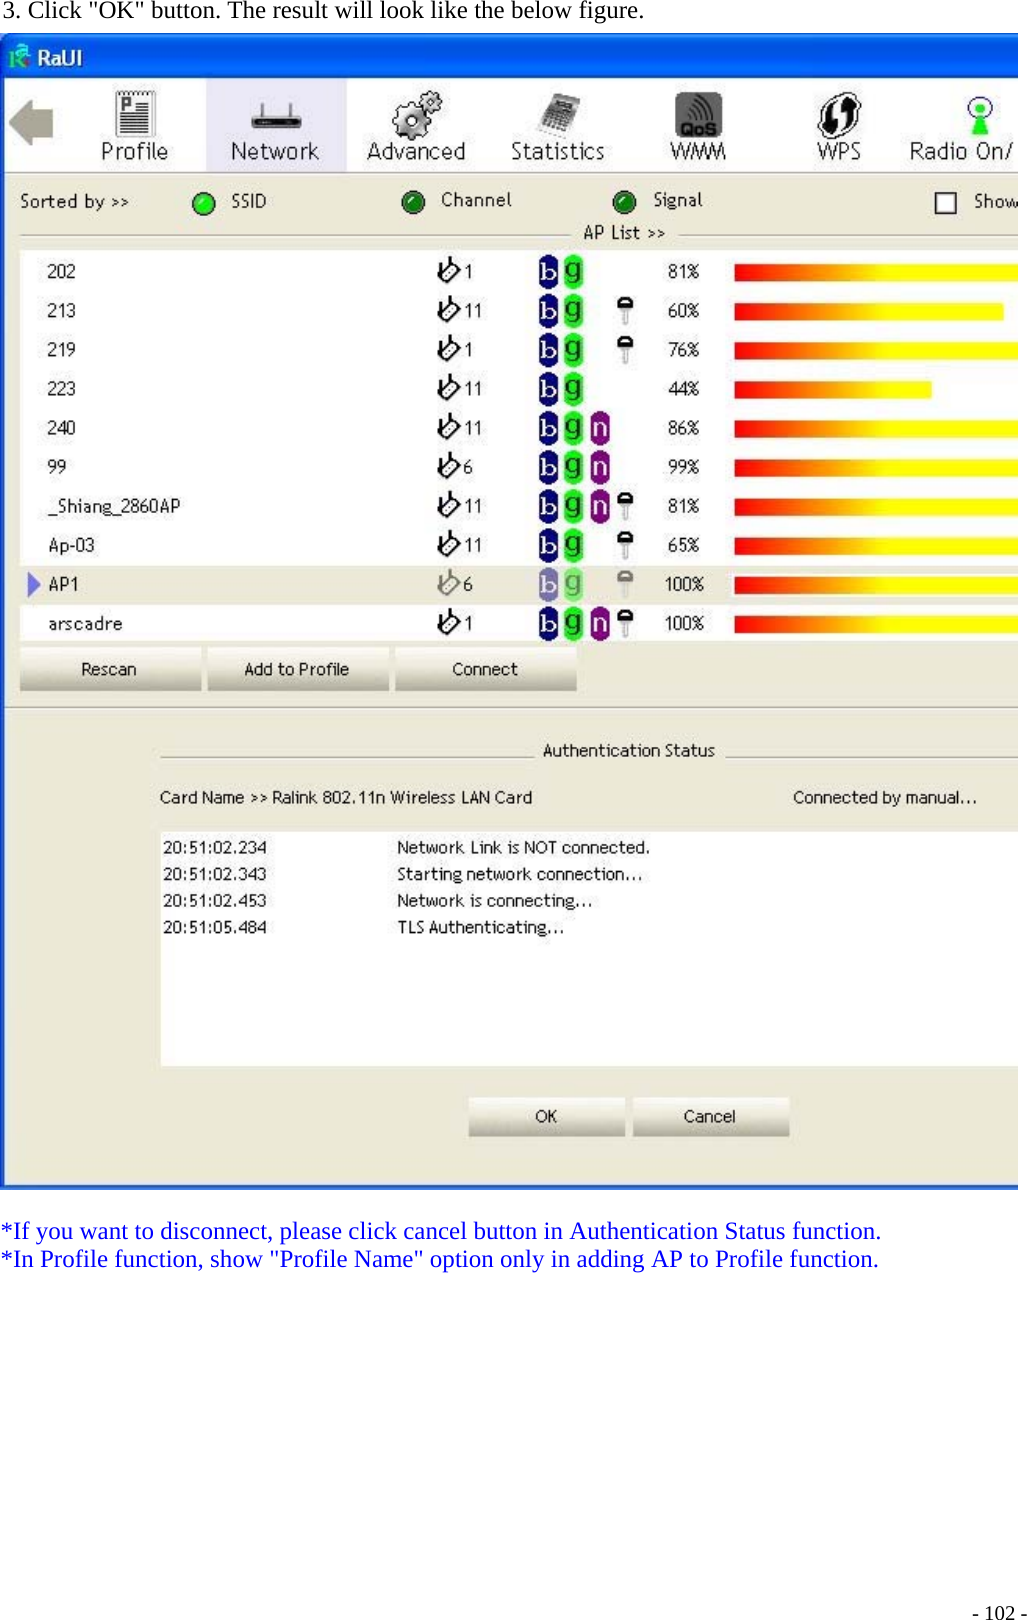Select AP row 213
This screenshot has height=1620, width=1027.
point(518,310)
